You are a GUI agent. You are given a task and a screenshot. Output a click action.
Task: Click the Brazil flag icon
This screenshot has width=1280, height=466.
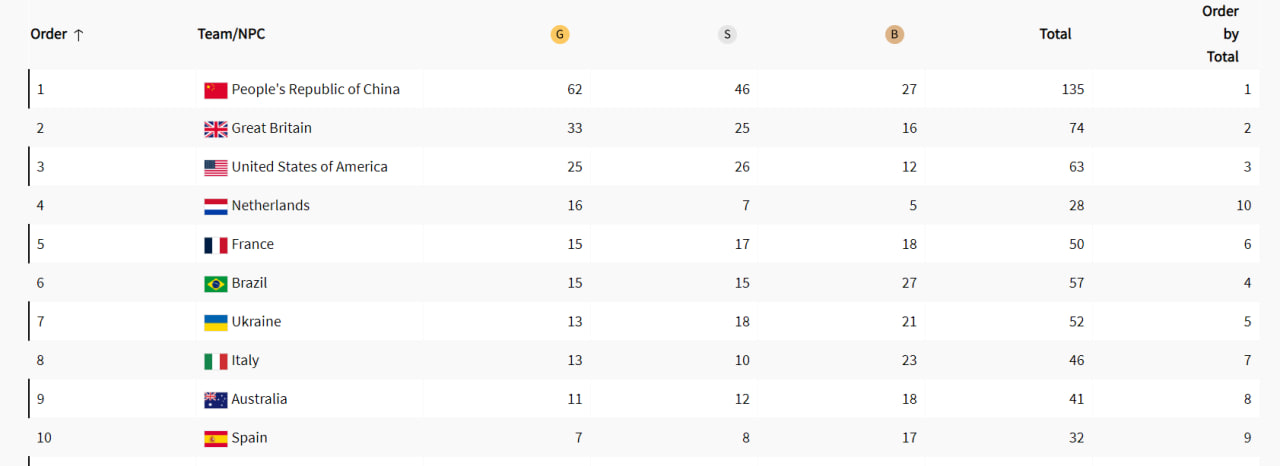(216, 284)
